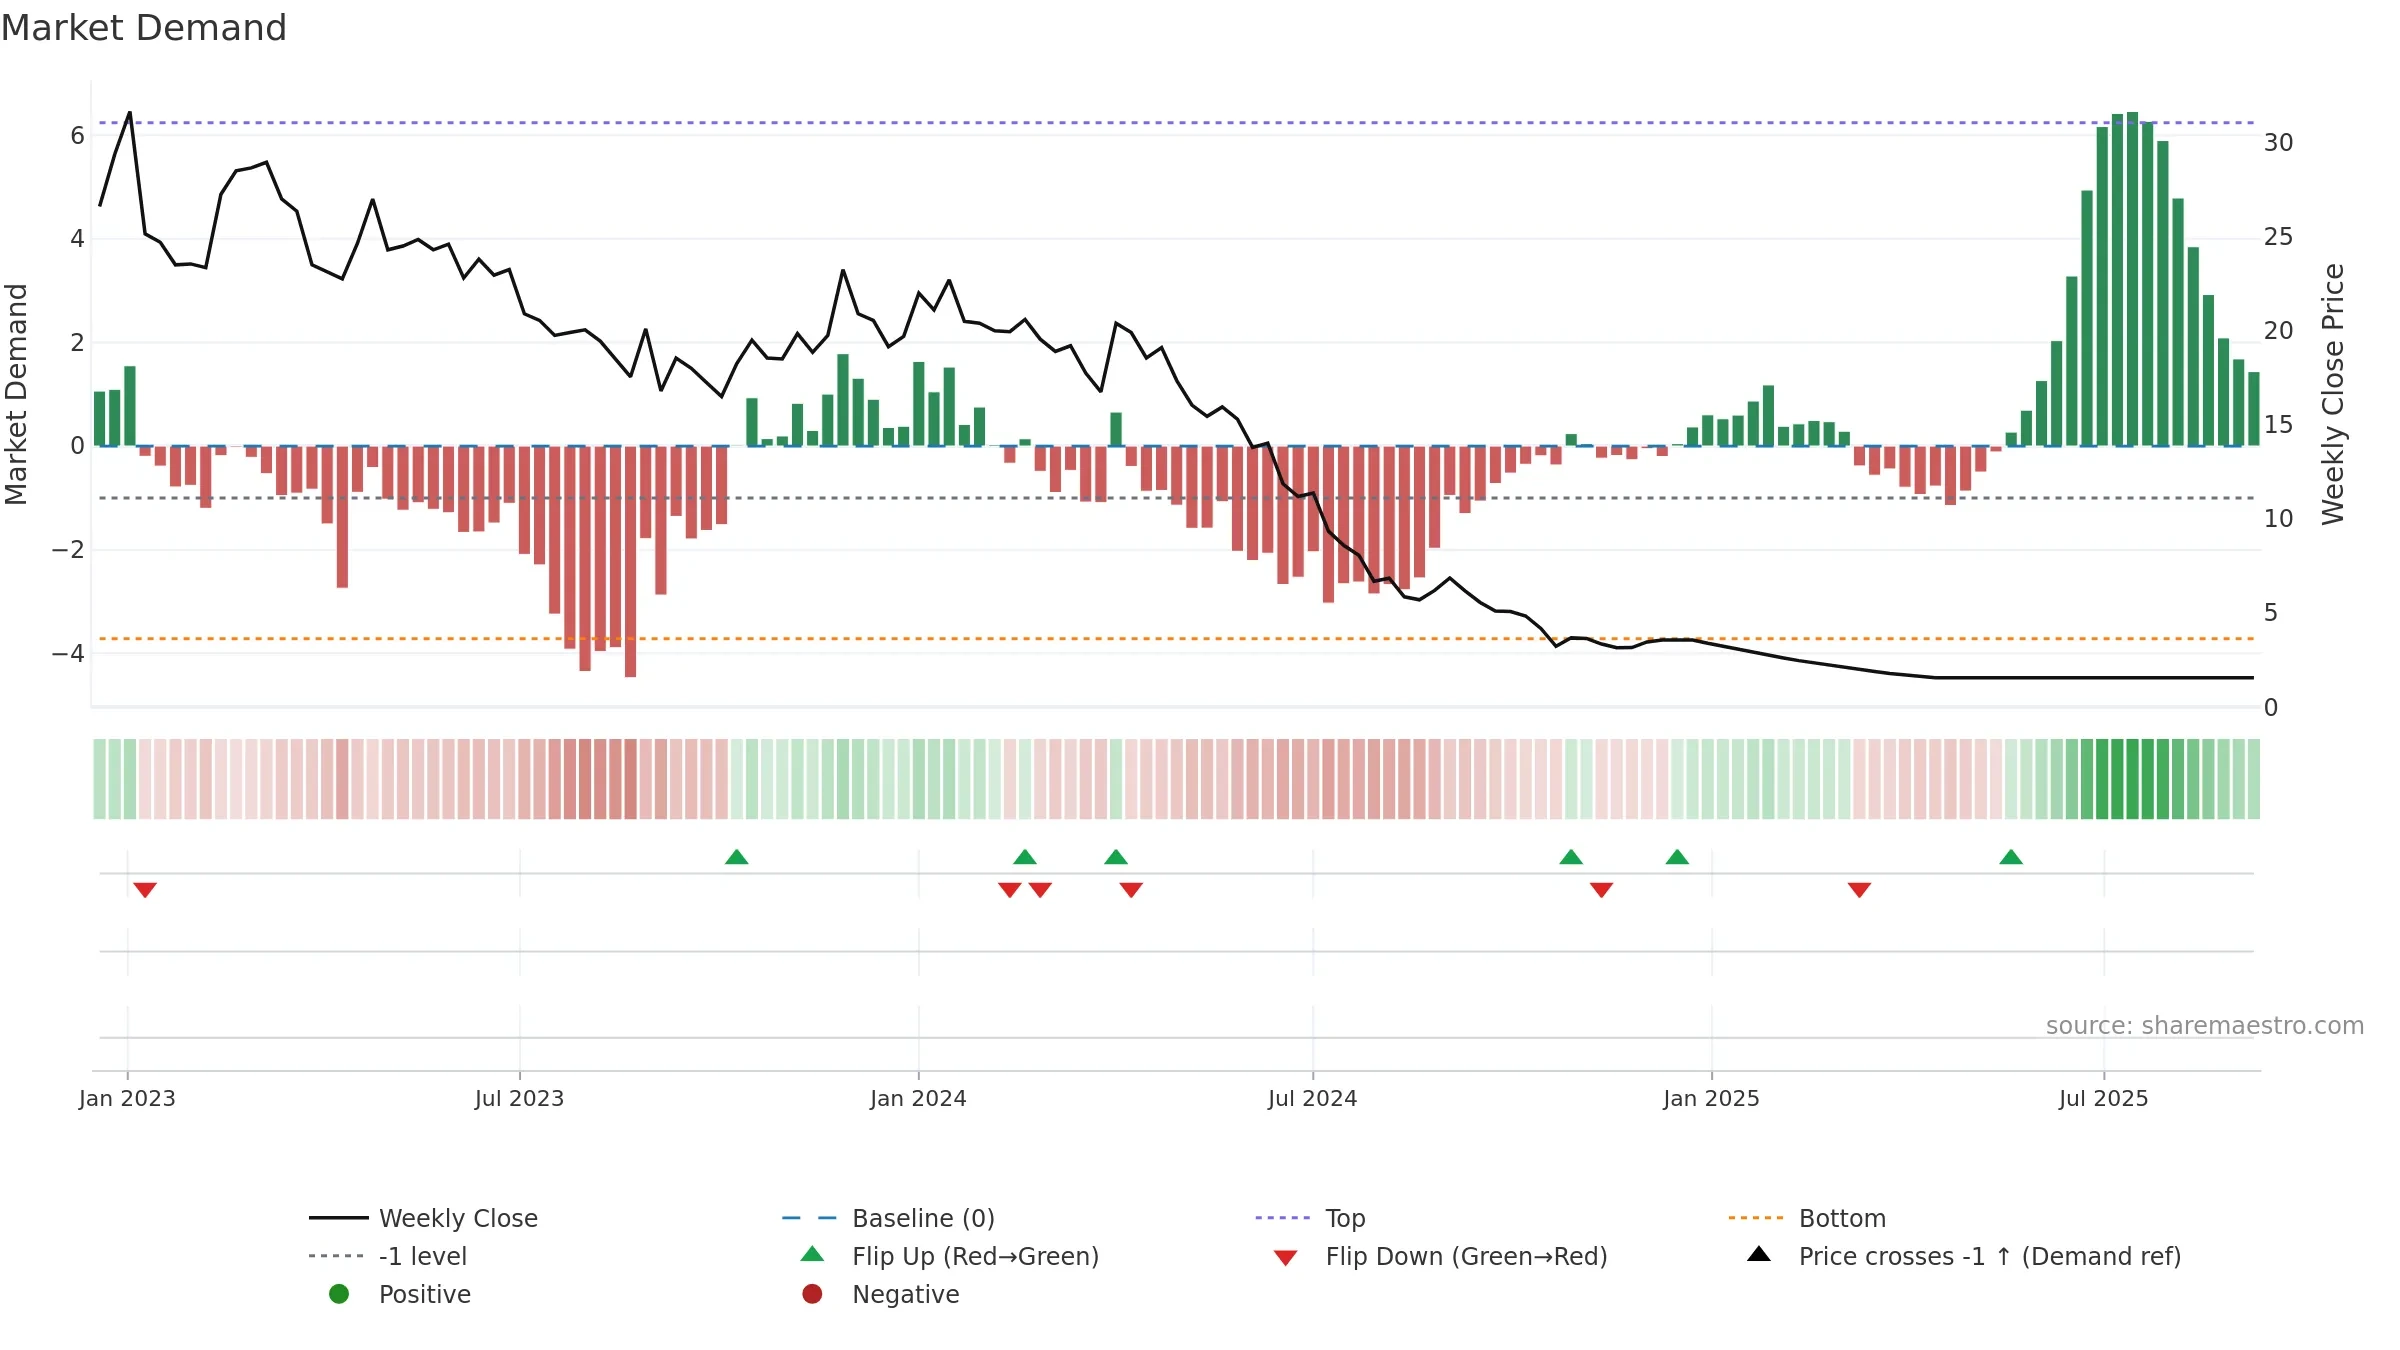Select the last Flip Up marker before Jul 2025
The height and width of the screenshot is (1350, 2400).
tap(2011, 857)
